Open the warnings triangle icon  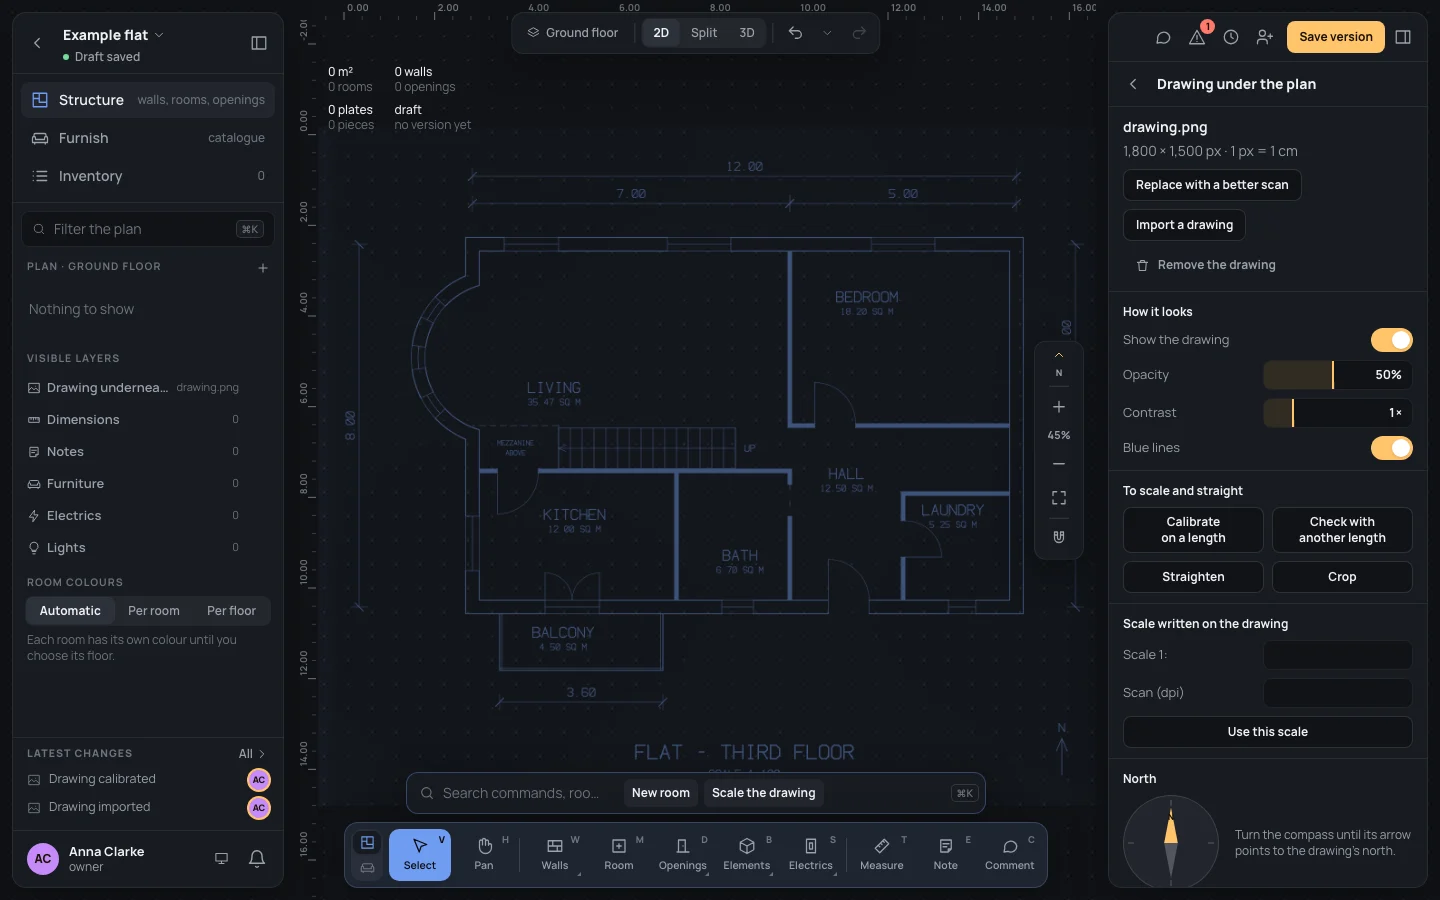[1197, 37]
